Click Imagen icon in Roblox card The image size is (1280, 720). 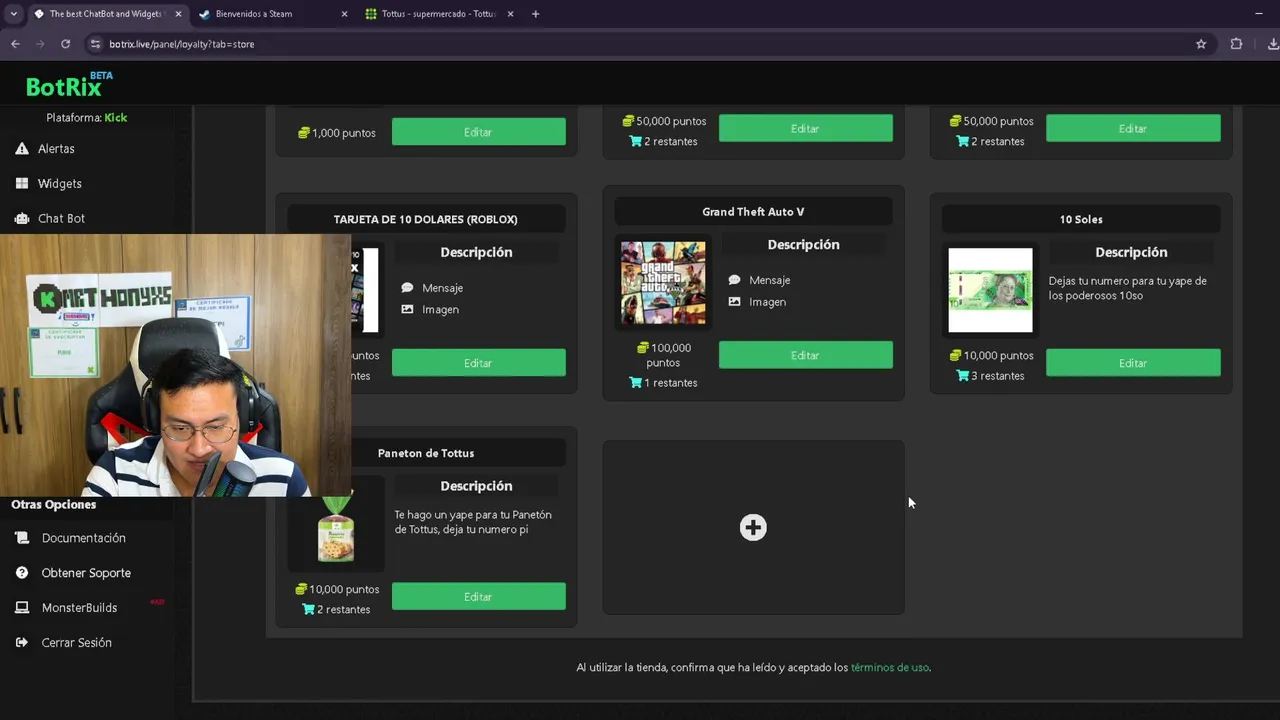click(x=407, y=310)
